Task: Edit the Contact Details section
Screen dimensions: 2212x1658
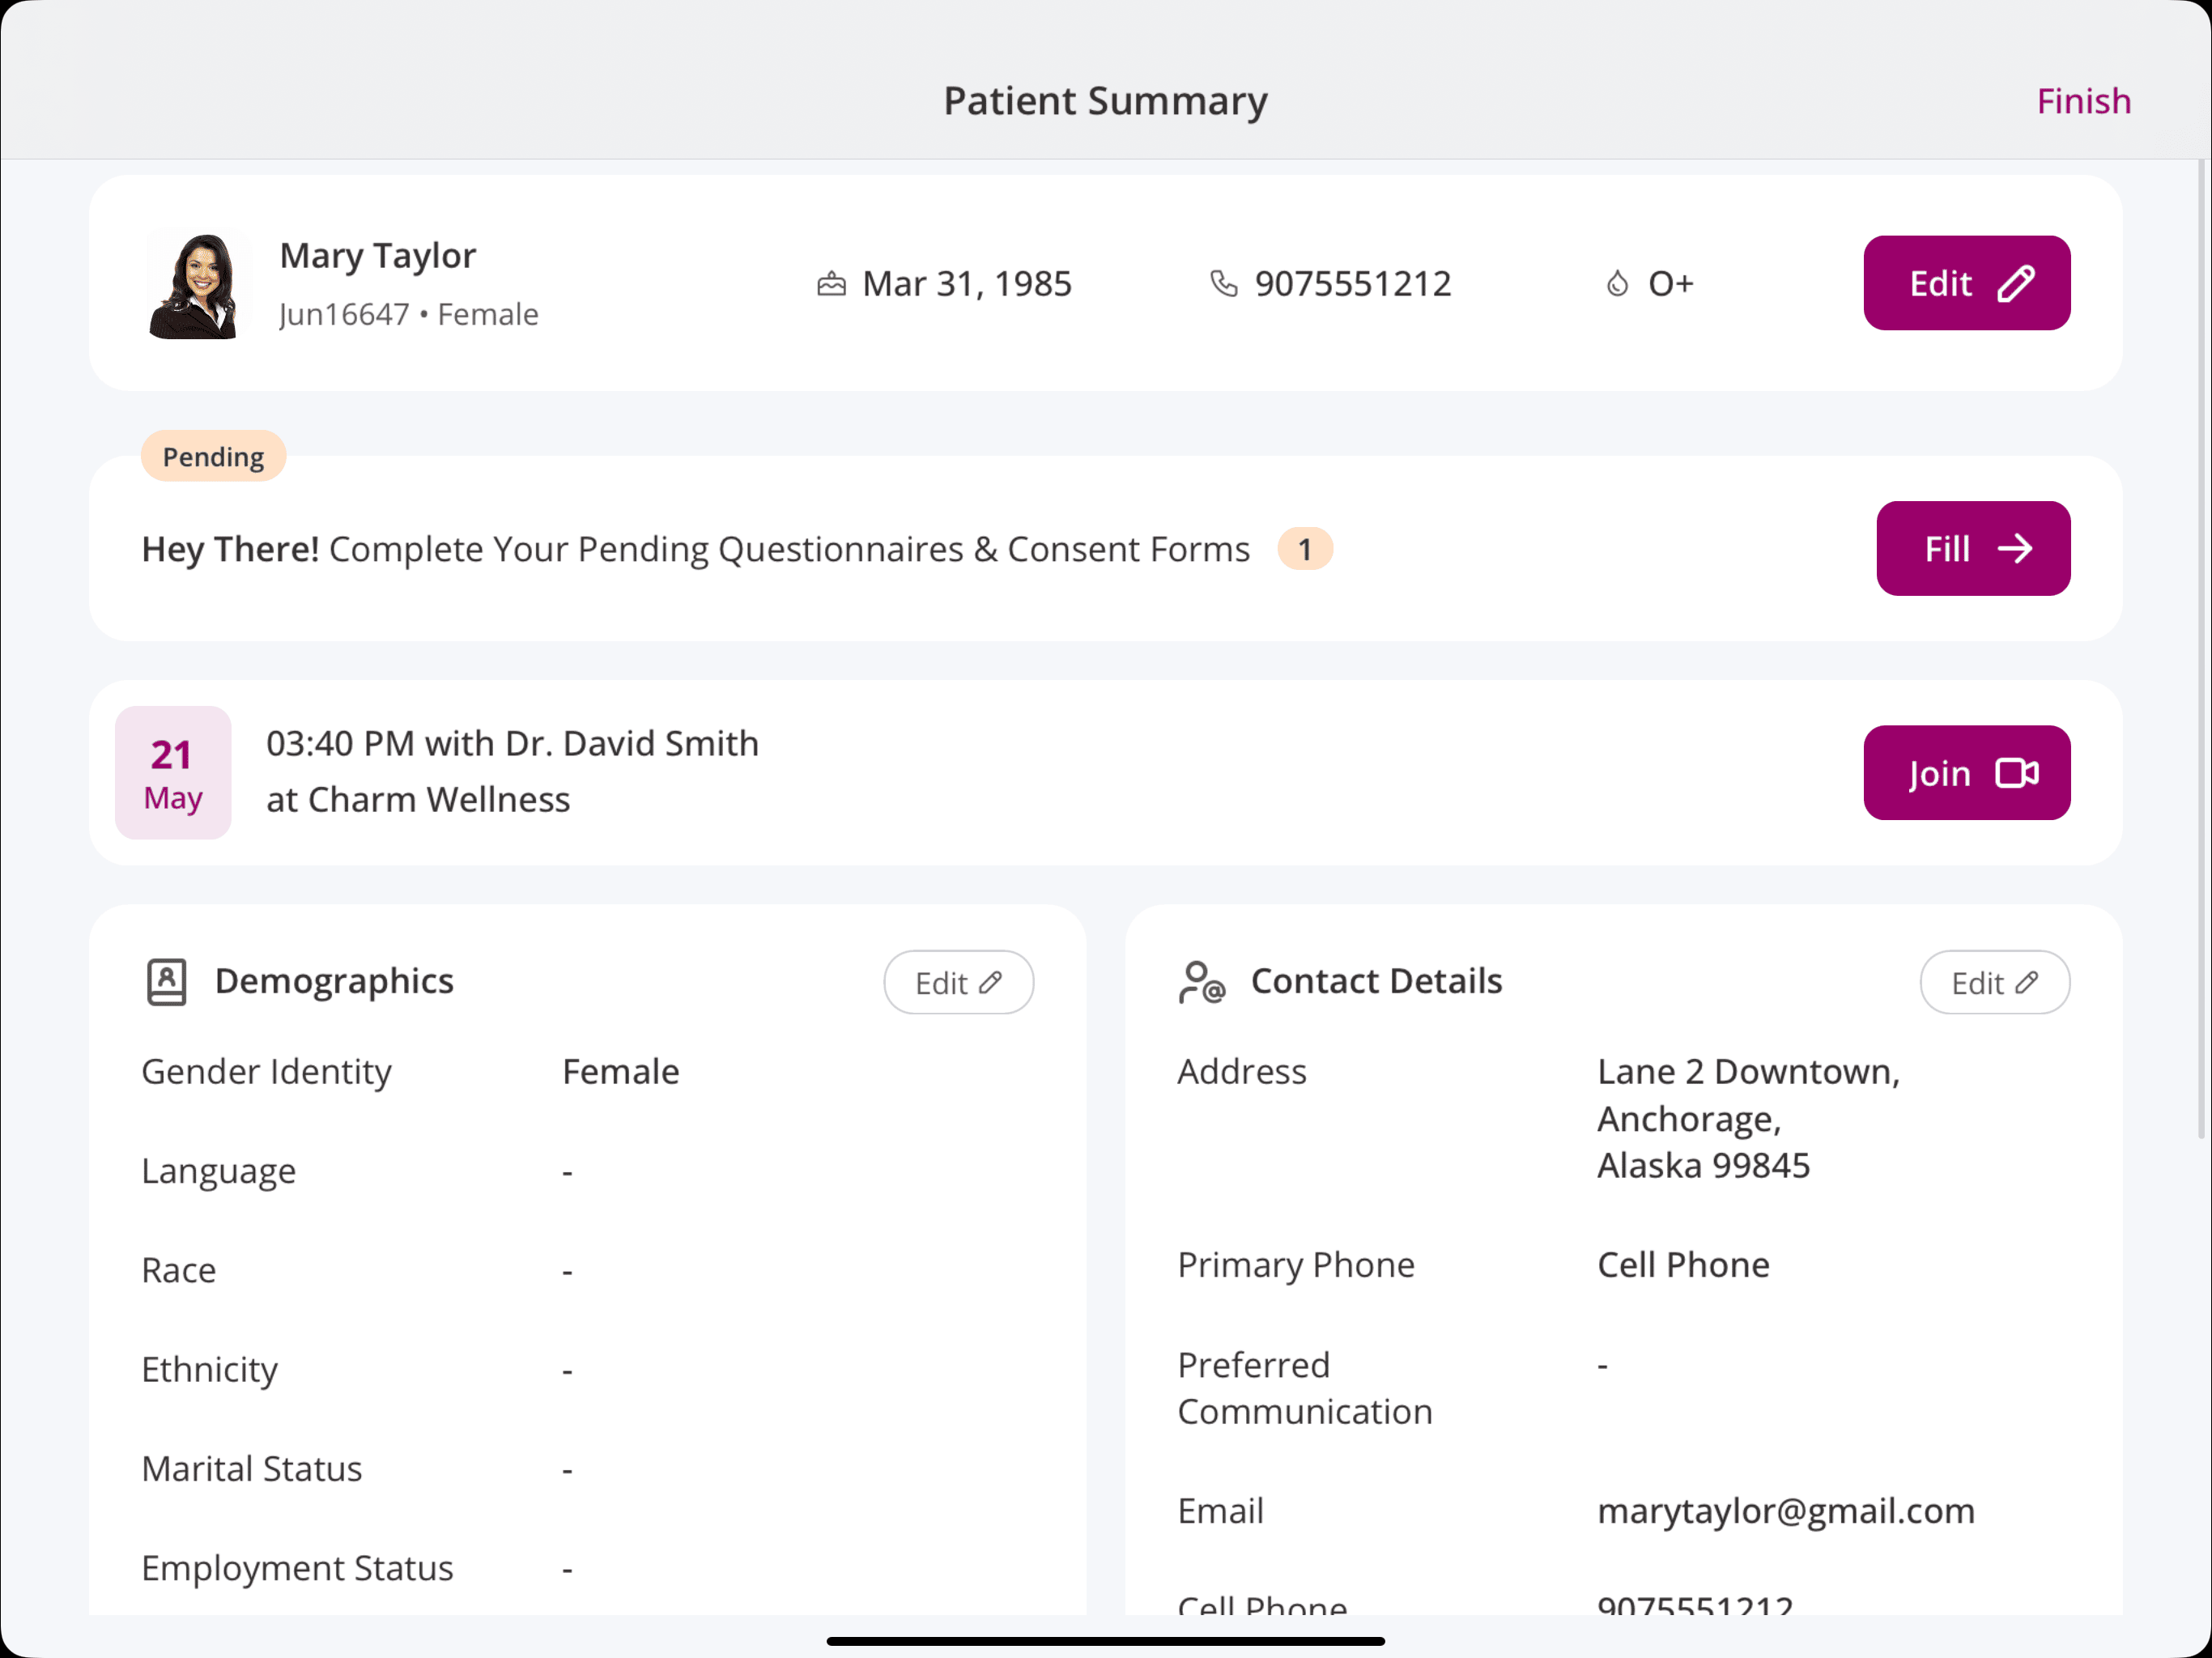Action: point(1994,983)
